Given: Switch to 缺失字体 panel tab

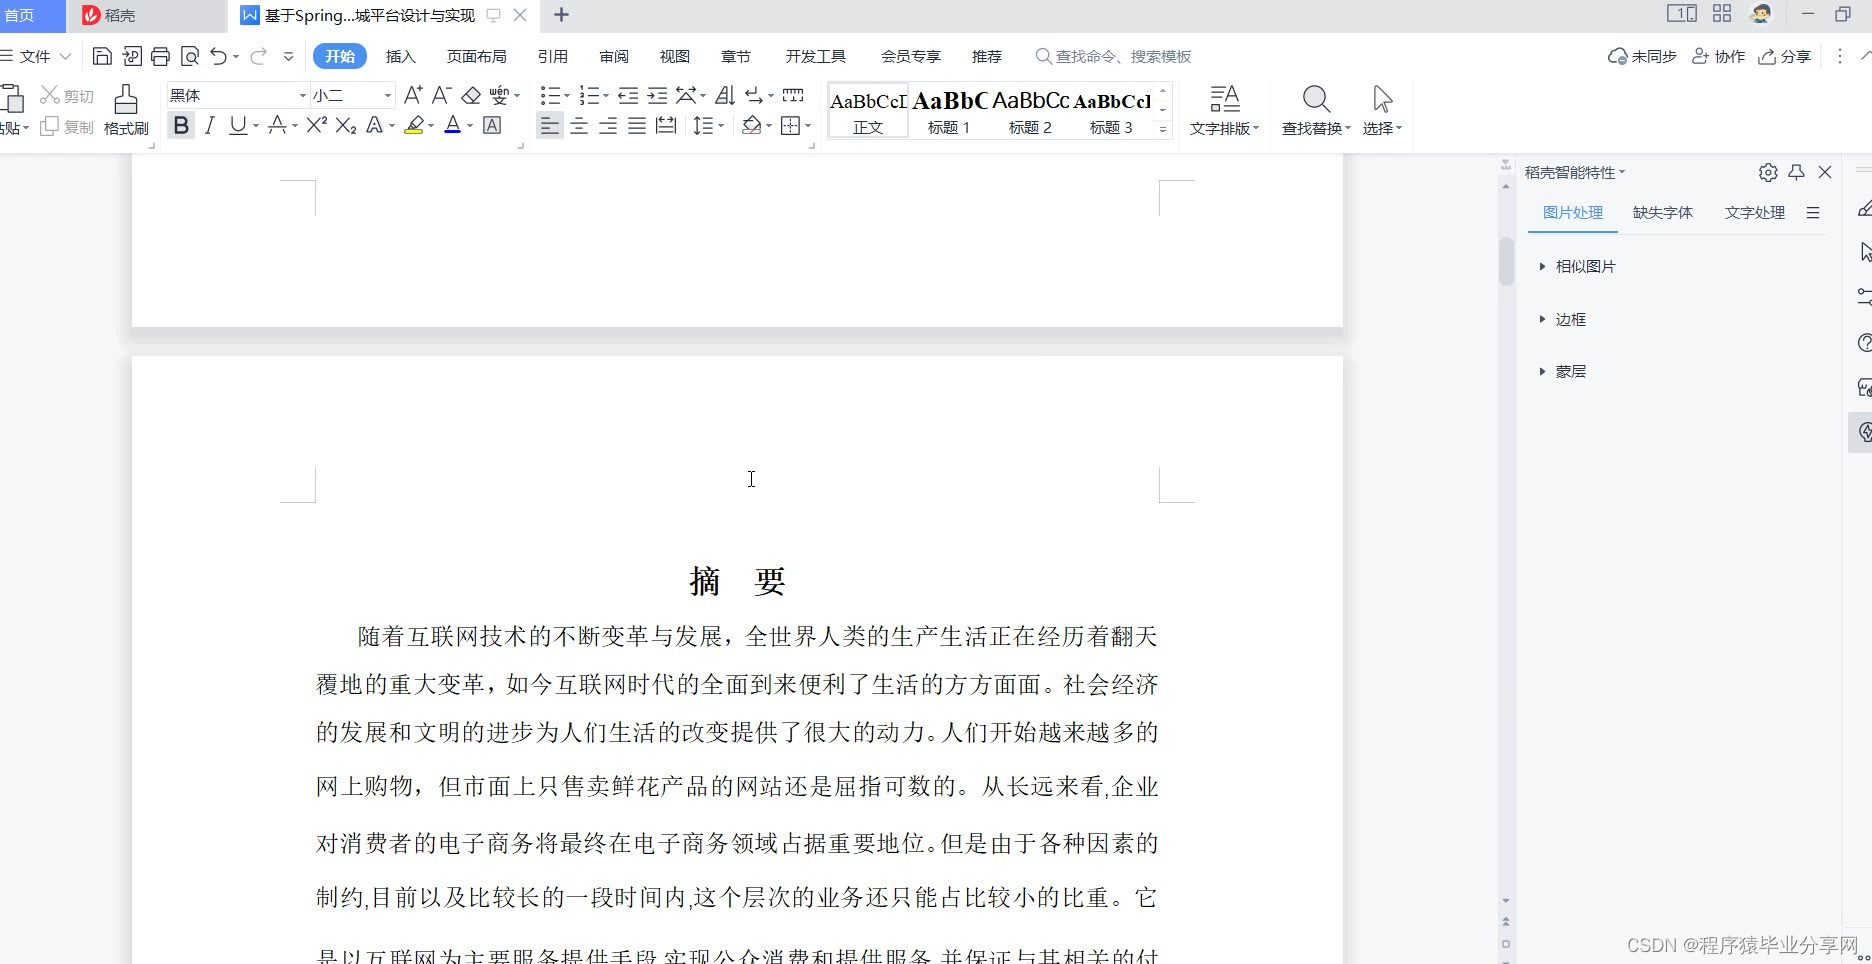Looking at the screenshot, I should [1662, 212].
